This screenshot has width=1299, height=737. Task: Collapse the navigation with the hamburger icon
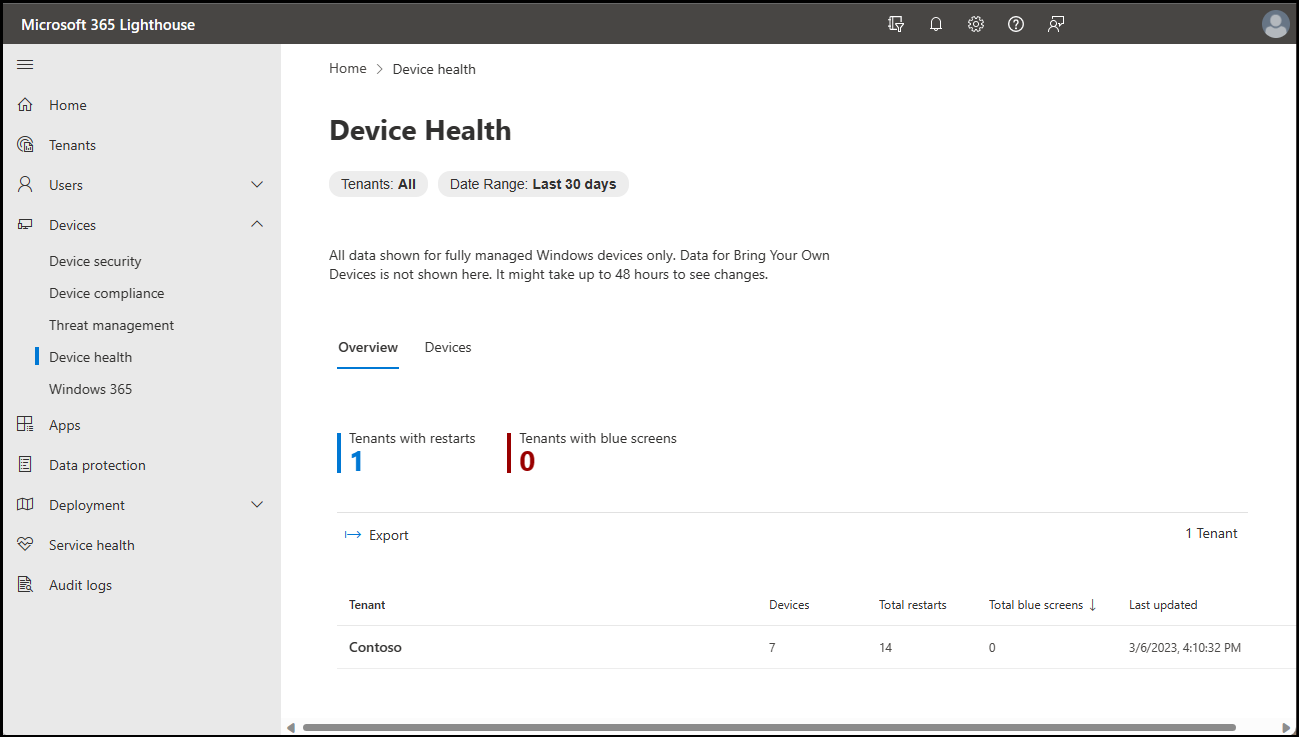(x=25, y=64)
